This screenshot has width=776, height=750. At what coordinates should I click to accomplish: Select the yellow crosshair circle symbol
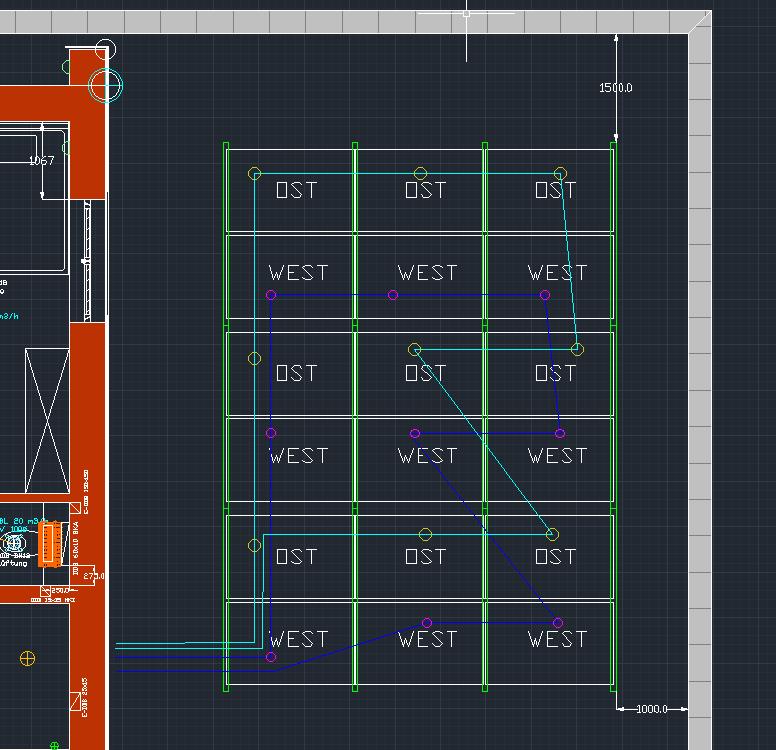click(27, 658)
